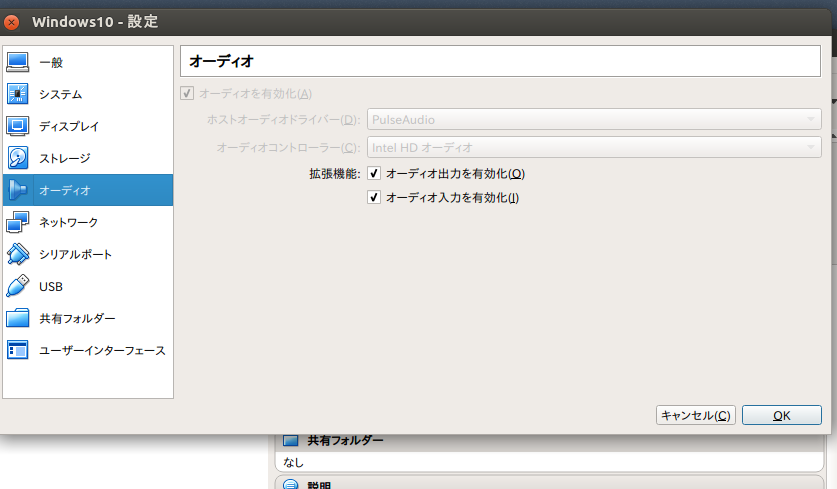Go to ストレージ settings
Viewport: 837px width, 489px height.
[88, 158]
